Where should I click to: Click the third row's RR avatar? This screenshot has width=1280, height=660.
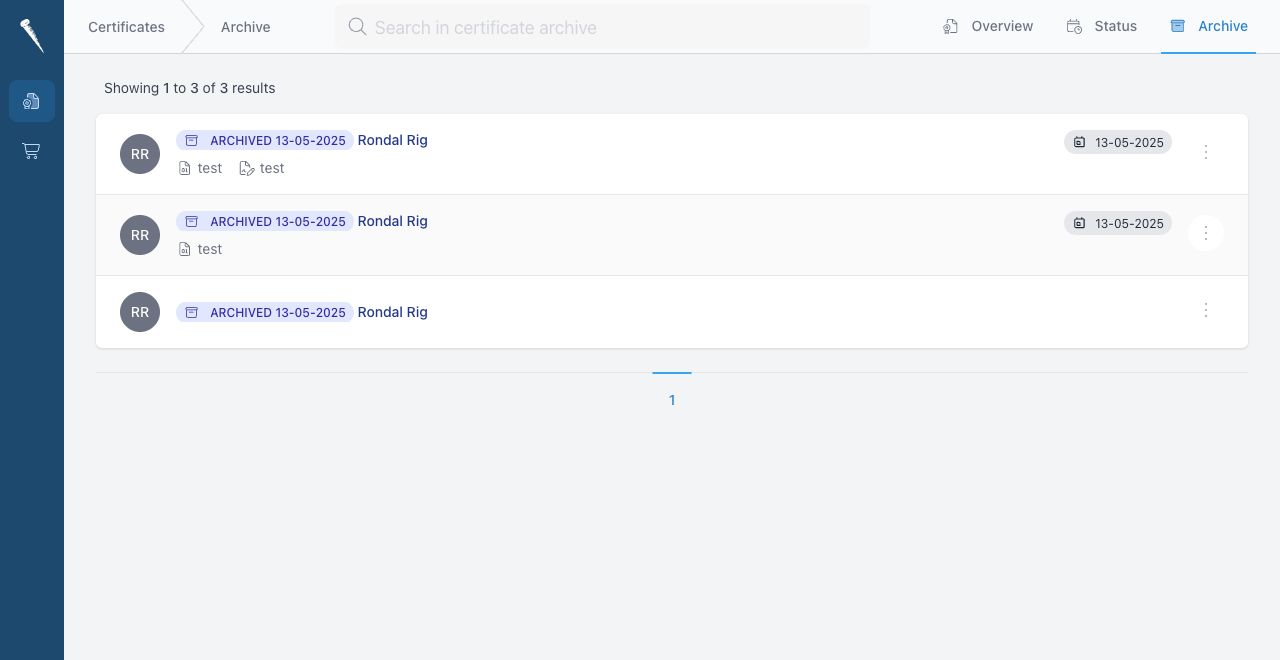[x=140, y=312]
